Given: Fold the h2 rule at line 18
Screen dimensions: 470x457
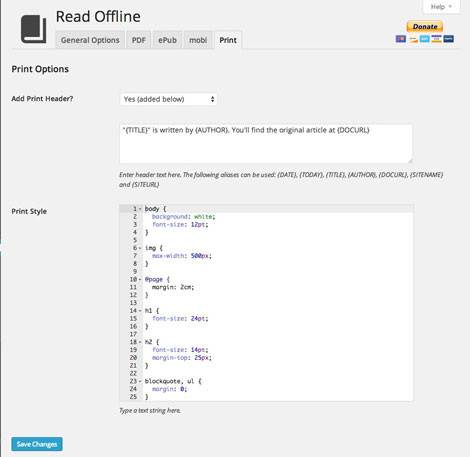Looking at the screenshot, I should click(140, 342).
